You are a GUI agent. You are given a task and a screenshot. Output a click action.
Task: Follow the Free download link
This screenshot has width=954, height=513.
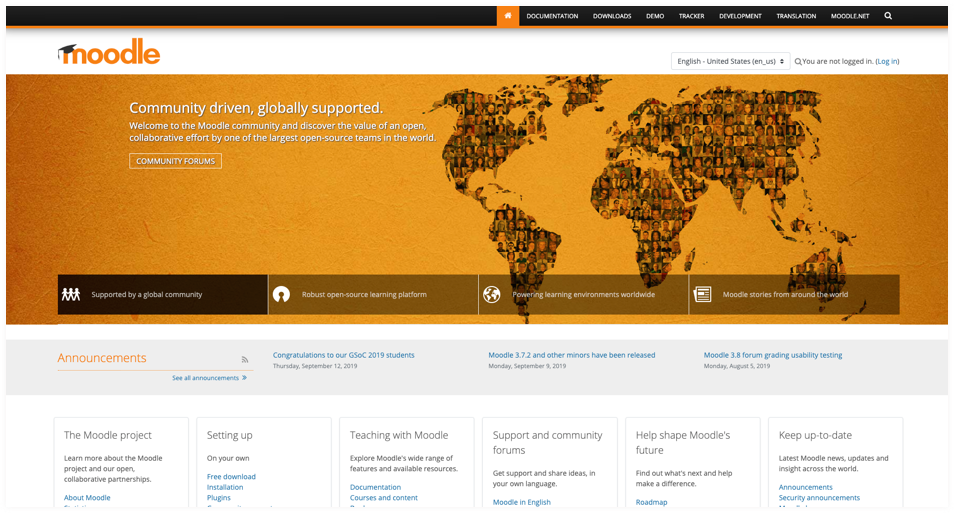click(231, 477)
